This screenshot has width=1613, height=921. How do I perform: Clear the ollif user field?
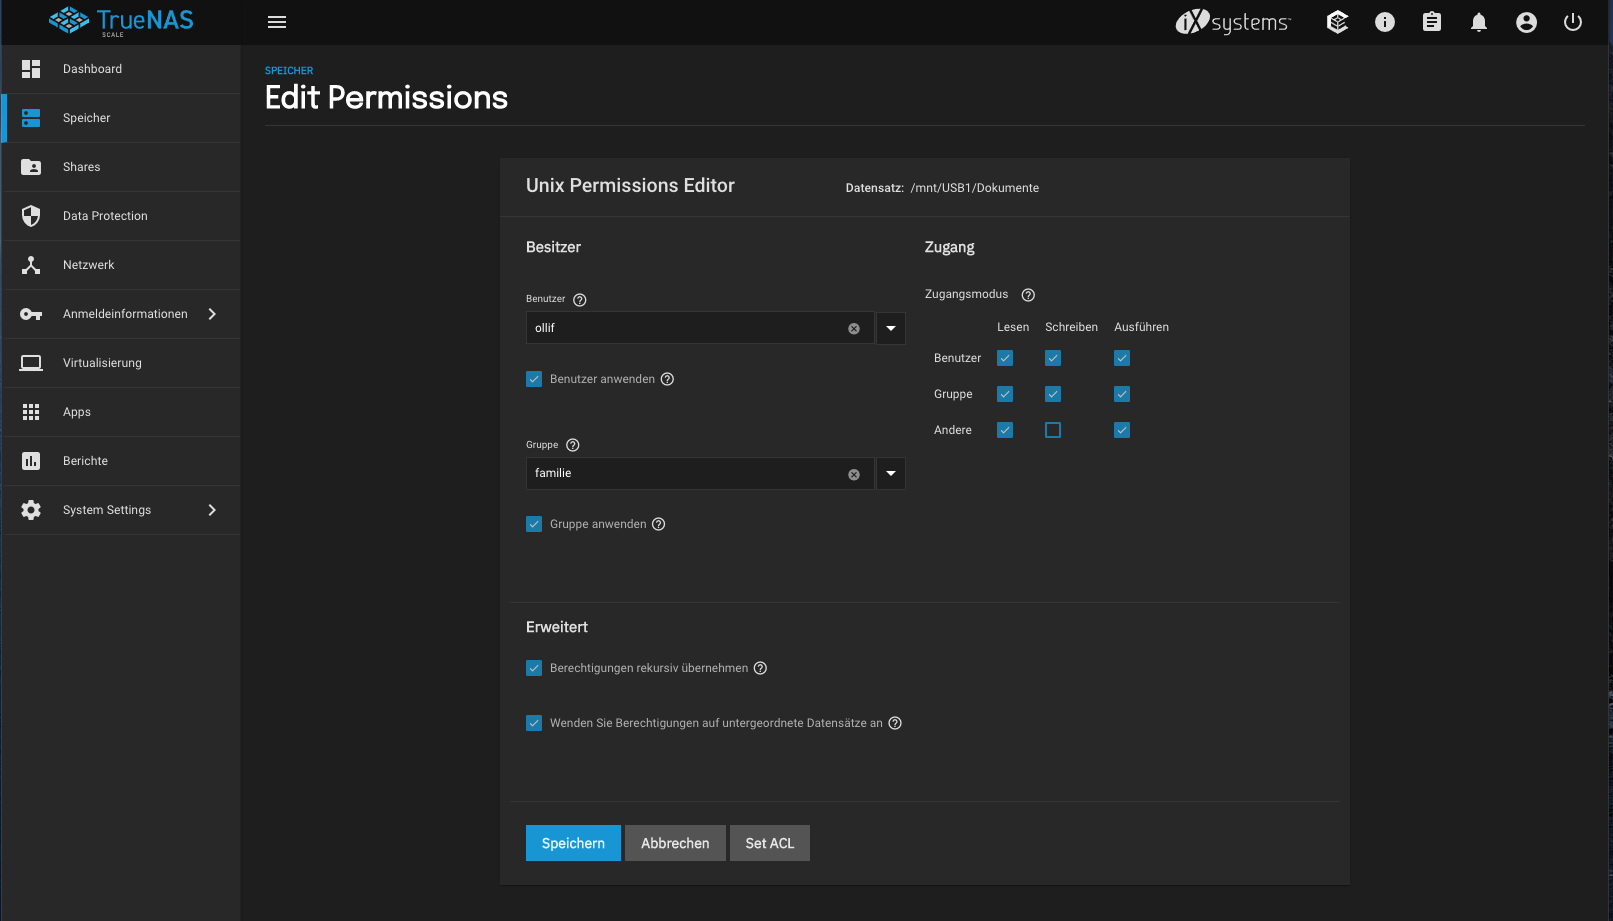click(x=854, y=328)
